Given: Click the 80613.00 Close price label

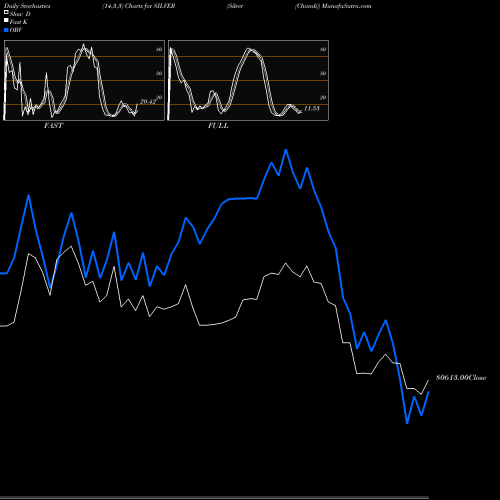Looking at the screenshot, I should pos(461,378).
